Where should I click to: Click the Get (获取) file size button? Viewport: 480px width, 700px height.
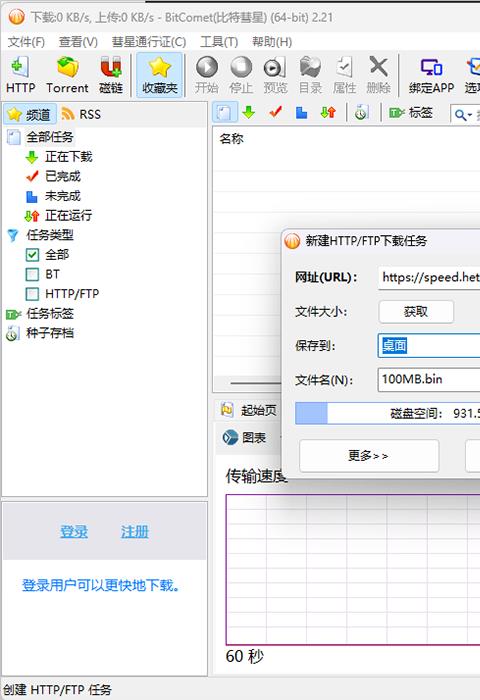pyautogui.click(x=416, y=312)
